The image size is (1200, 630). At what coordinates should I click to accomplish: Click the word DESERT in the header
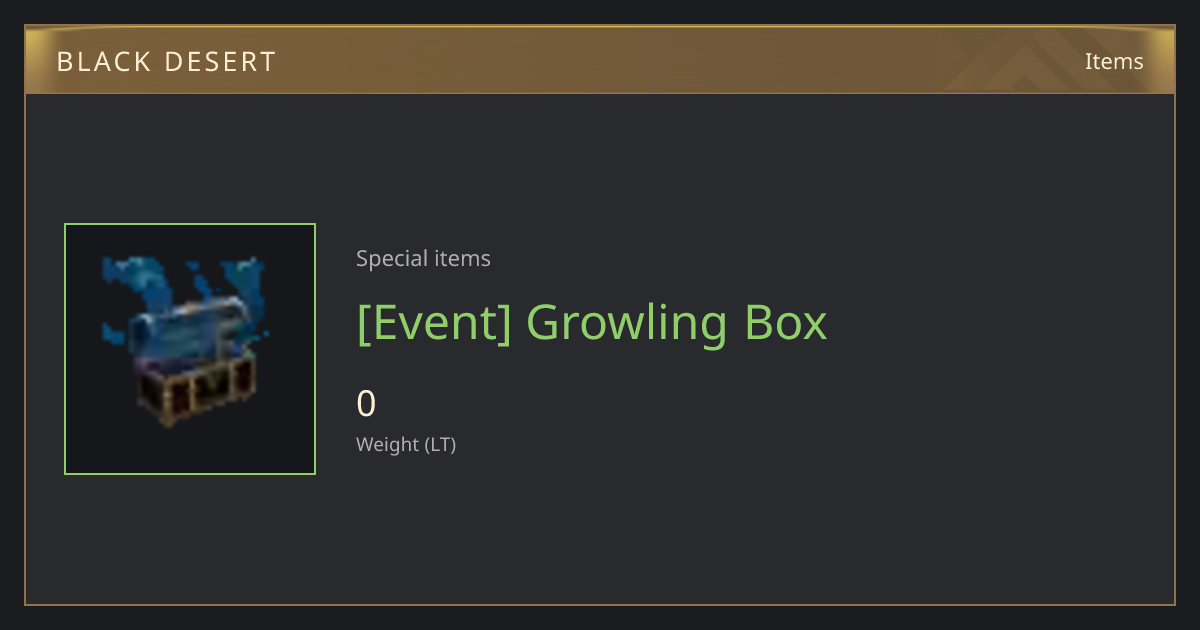218,62
